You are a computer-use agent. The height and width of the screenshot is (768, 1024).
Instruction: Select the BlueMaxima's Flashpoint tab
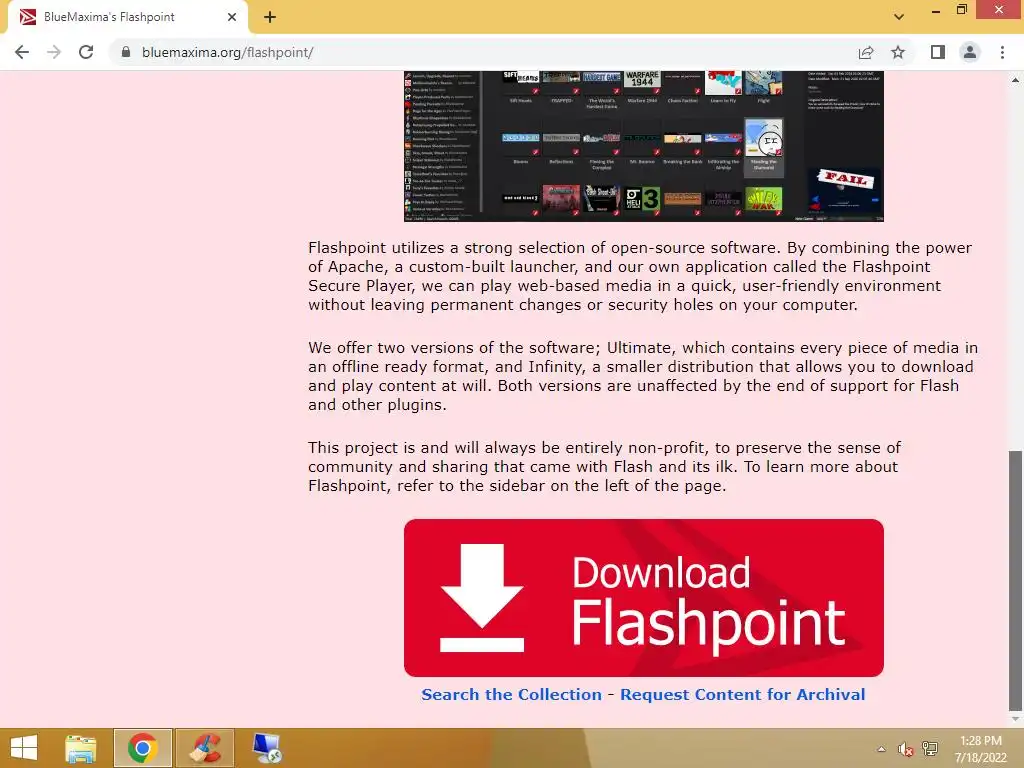[x=127, y=17]
